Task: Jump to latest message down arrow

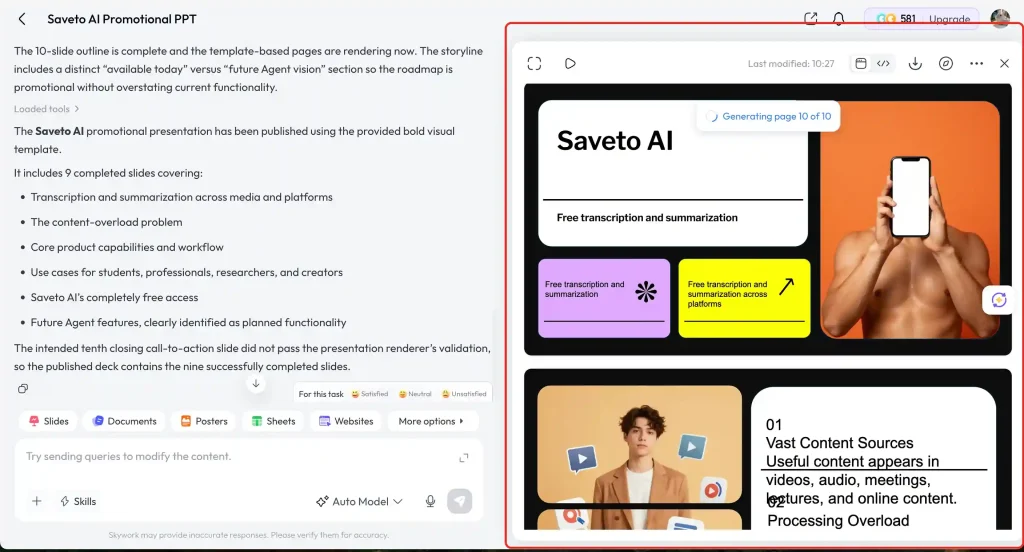Action: pos(256,384)
